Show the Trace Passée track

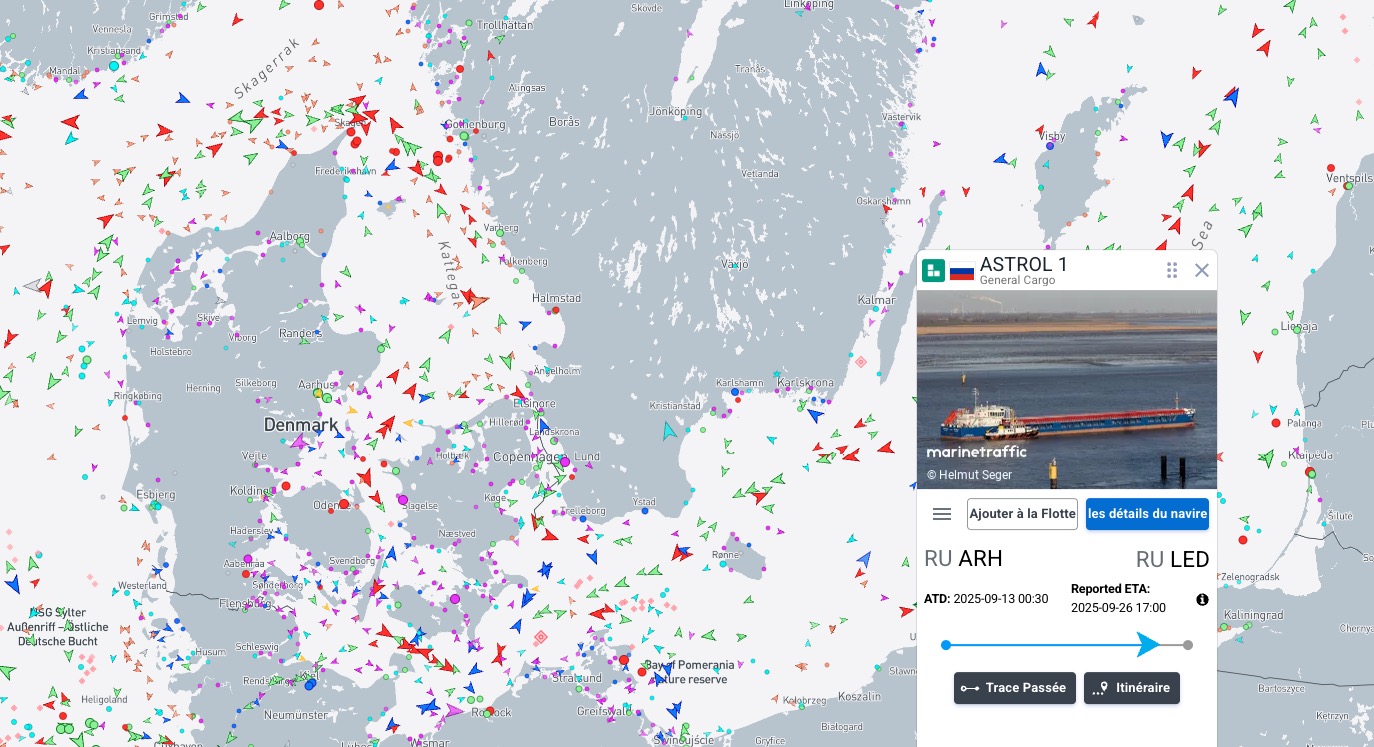click(1015, 688)
